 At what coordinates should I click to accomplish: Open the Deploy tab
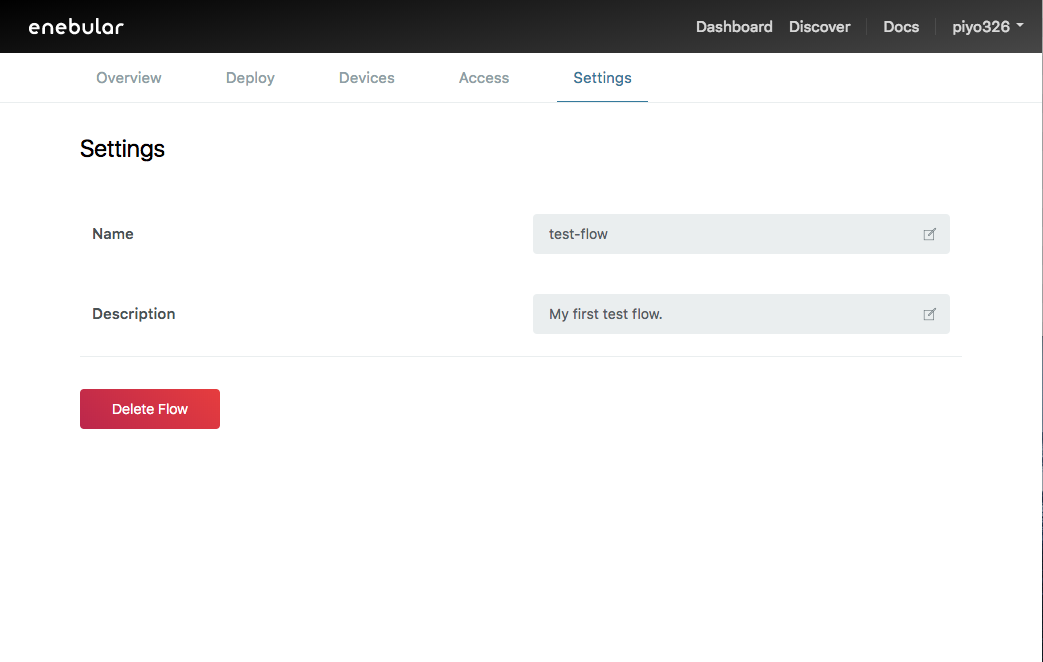click(x=250, y=78)
